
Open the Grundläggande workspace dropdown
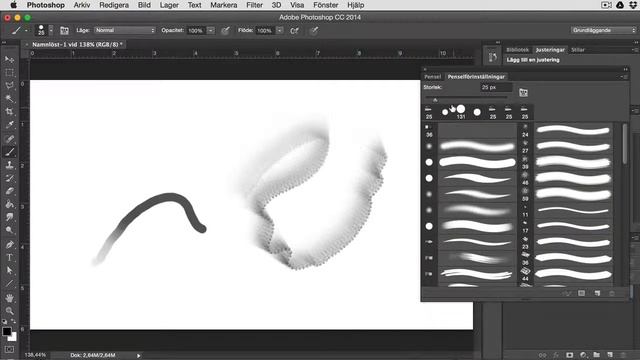coord(604,30)
